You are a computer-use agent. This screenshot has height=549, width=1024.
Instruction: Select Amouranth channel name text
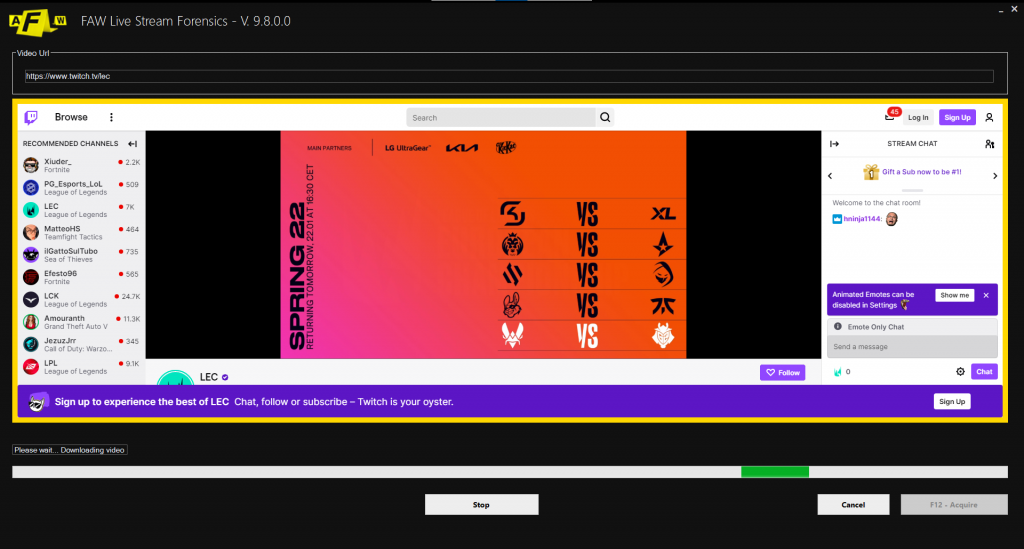click(x=64, y=318)
